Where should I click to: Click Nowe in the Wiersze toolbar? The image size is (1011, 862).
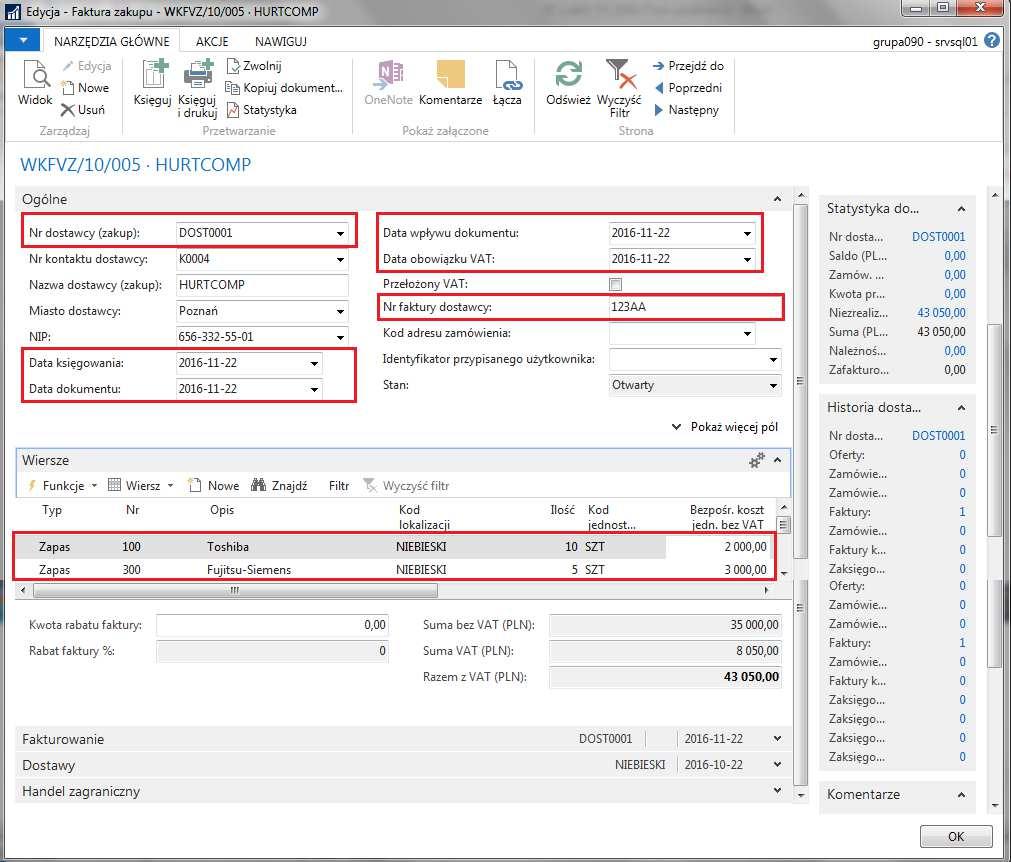click(213, 485)
